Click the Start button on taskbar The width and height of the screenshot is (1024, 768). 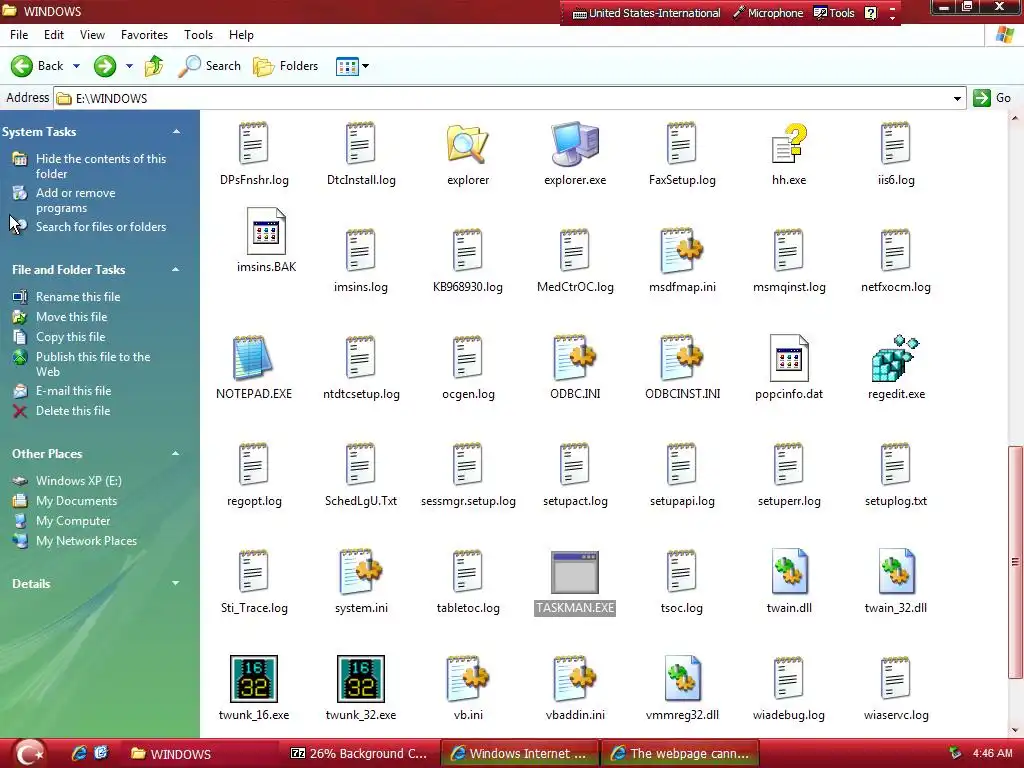[x=29, y=754]
